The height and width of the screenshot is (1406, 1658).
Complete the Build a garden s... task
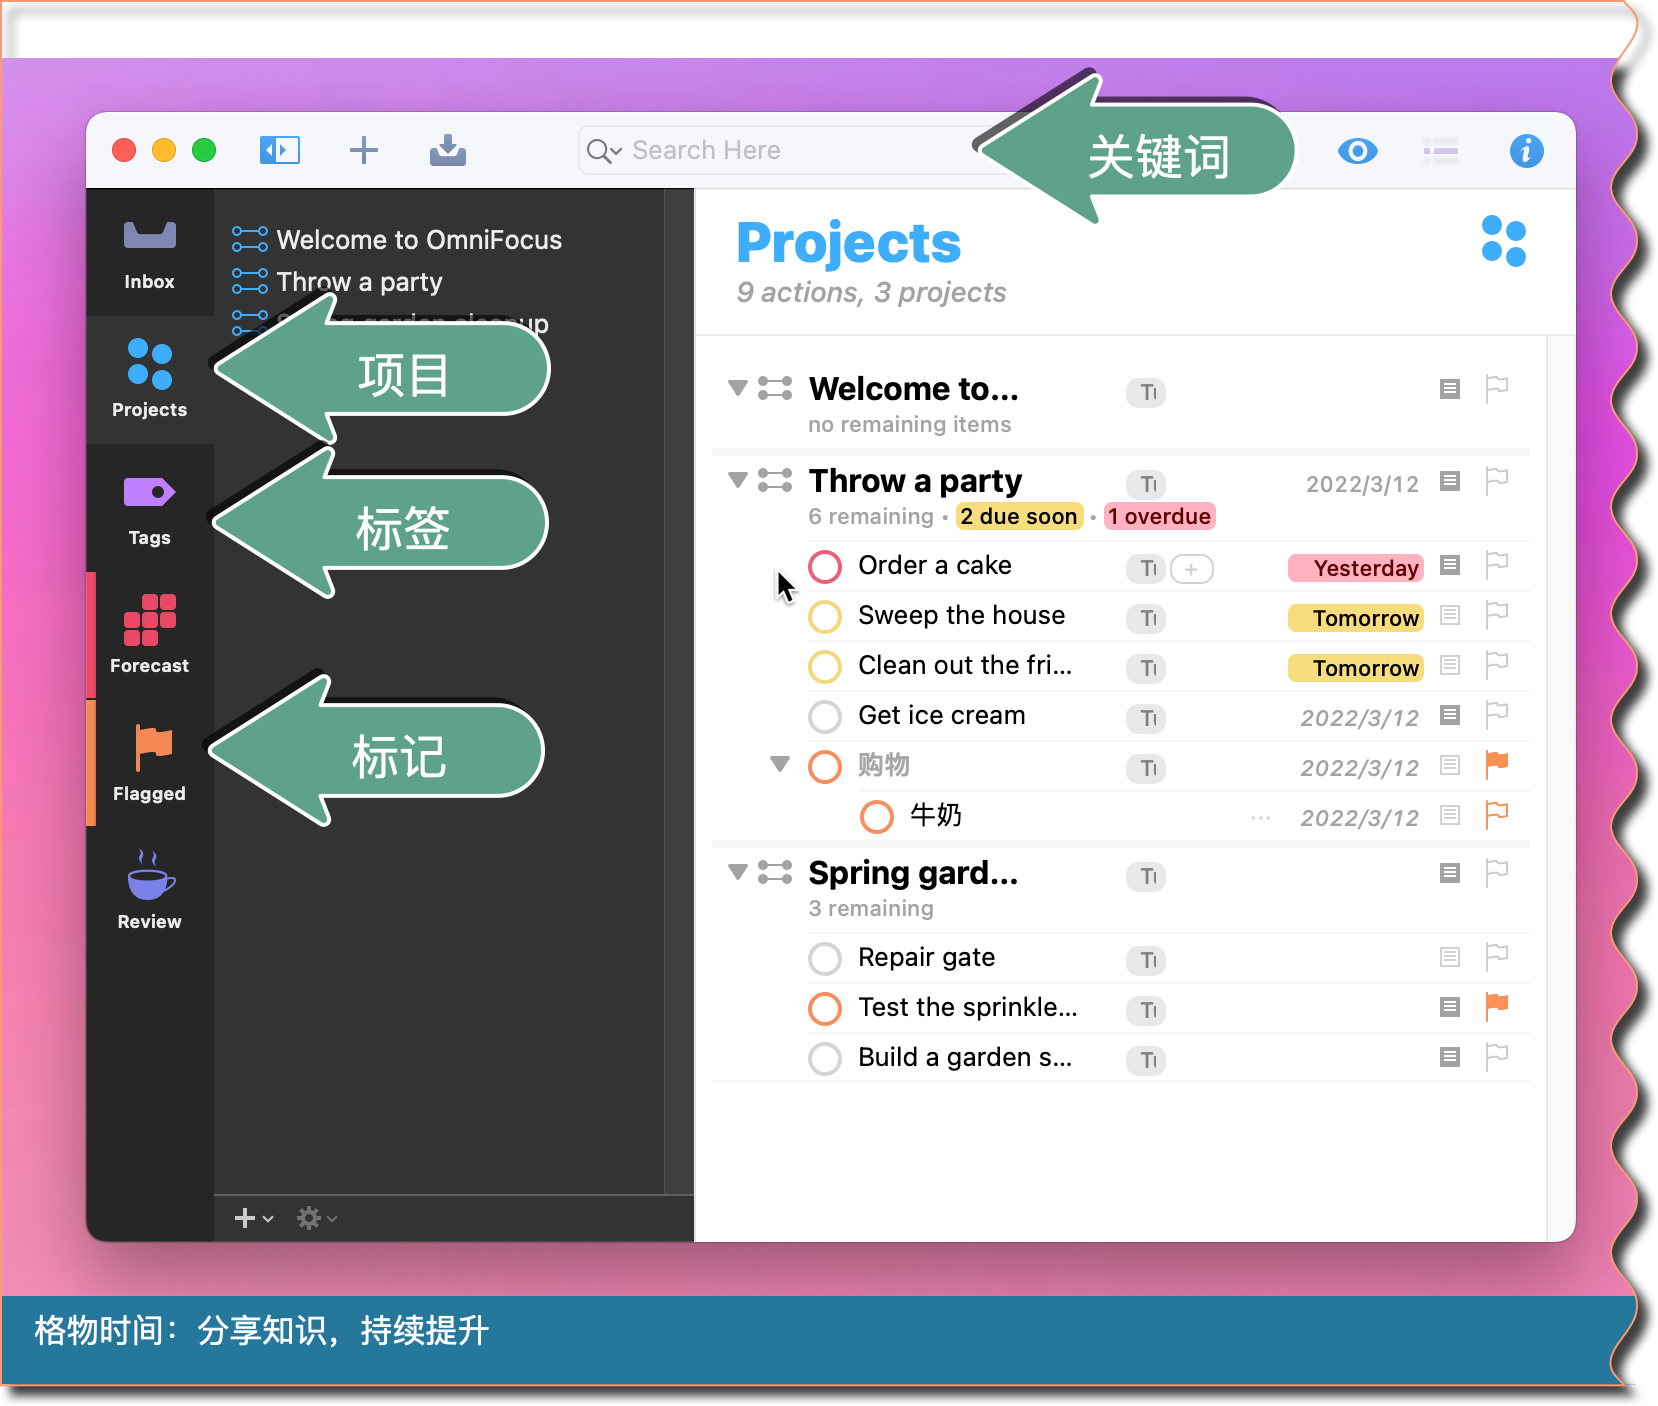pyautogui.click(x=825, y=1058)
